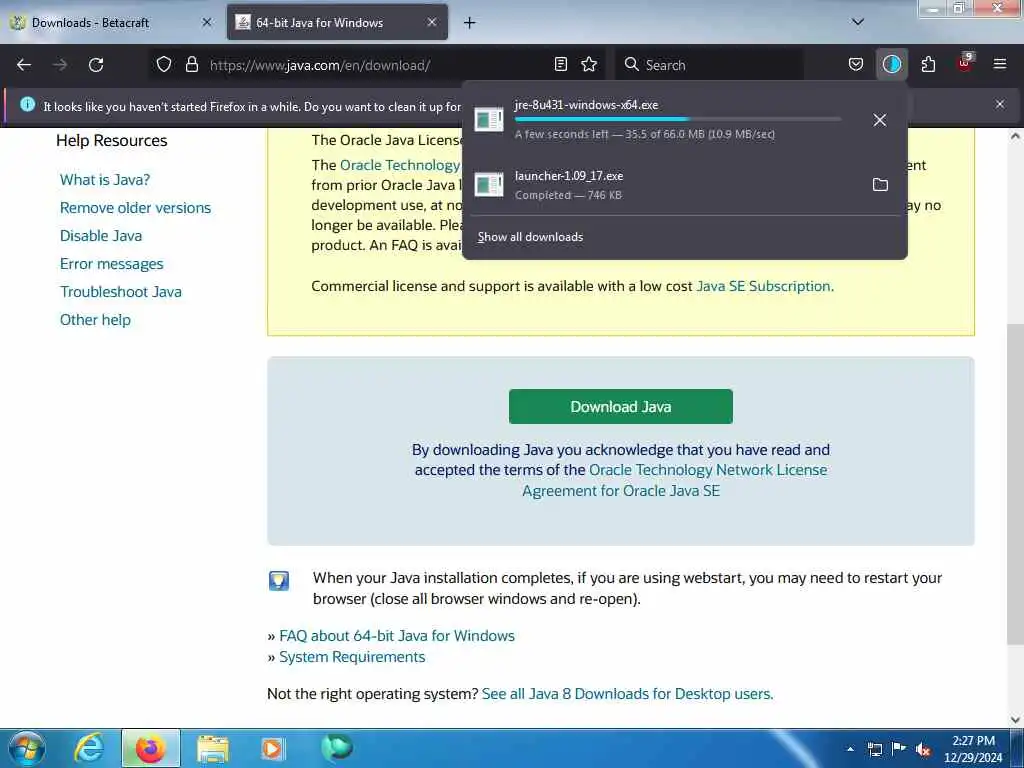This screenshot has height=768, width=1024.
Task: List all tabs dropdown arrow
Action: (858, 22)
